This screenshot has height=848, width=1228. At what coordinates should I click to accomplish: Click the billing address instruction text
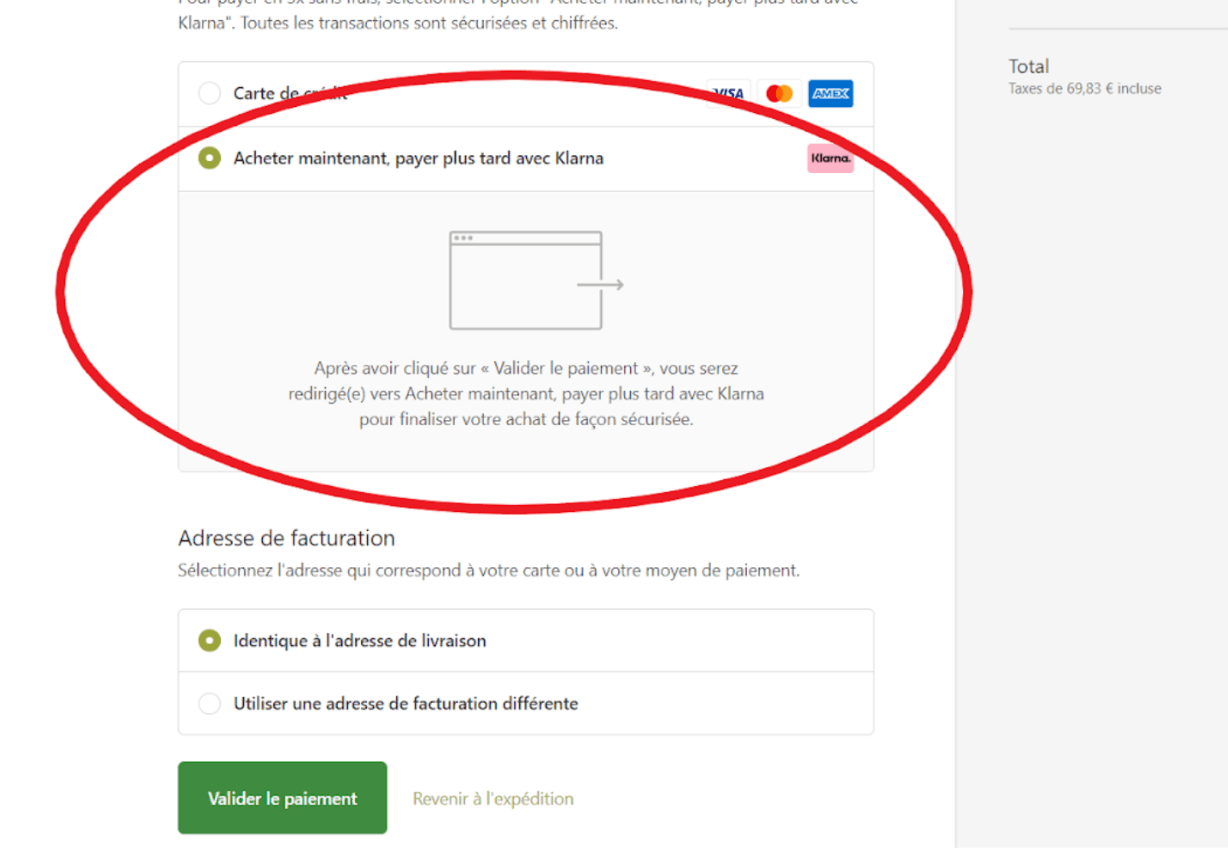tap(488, 571)
